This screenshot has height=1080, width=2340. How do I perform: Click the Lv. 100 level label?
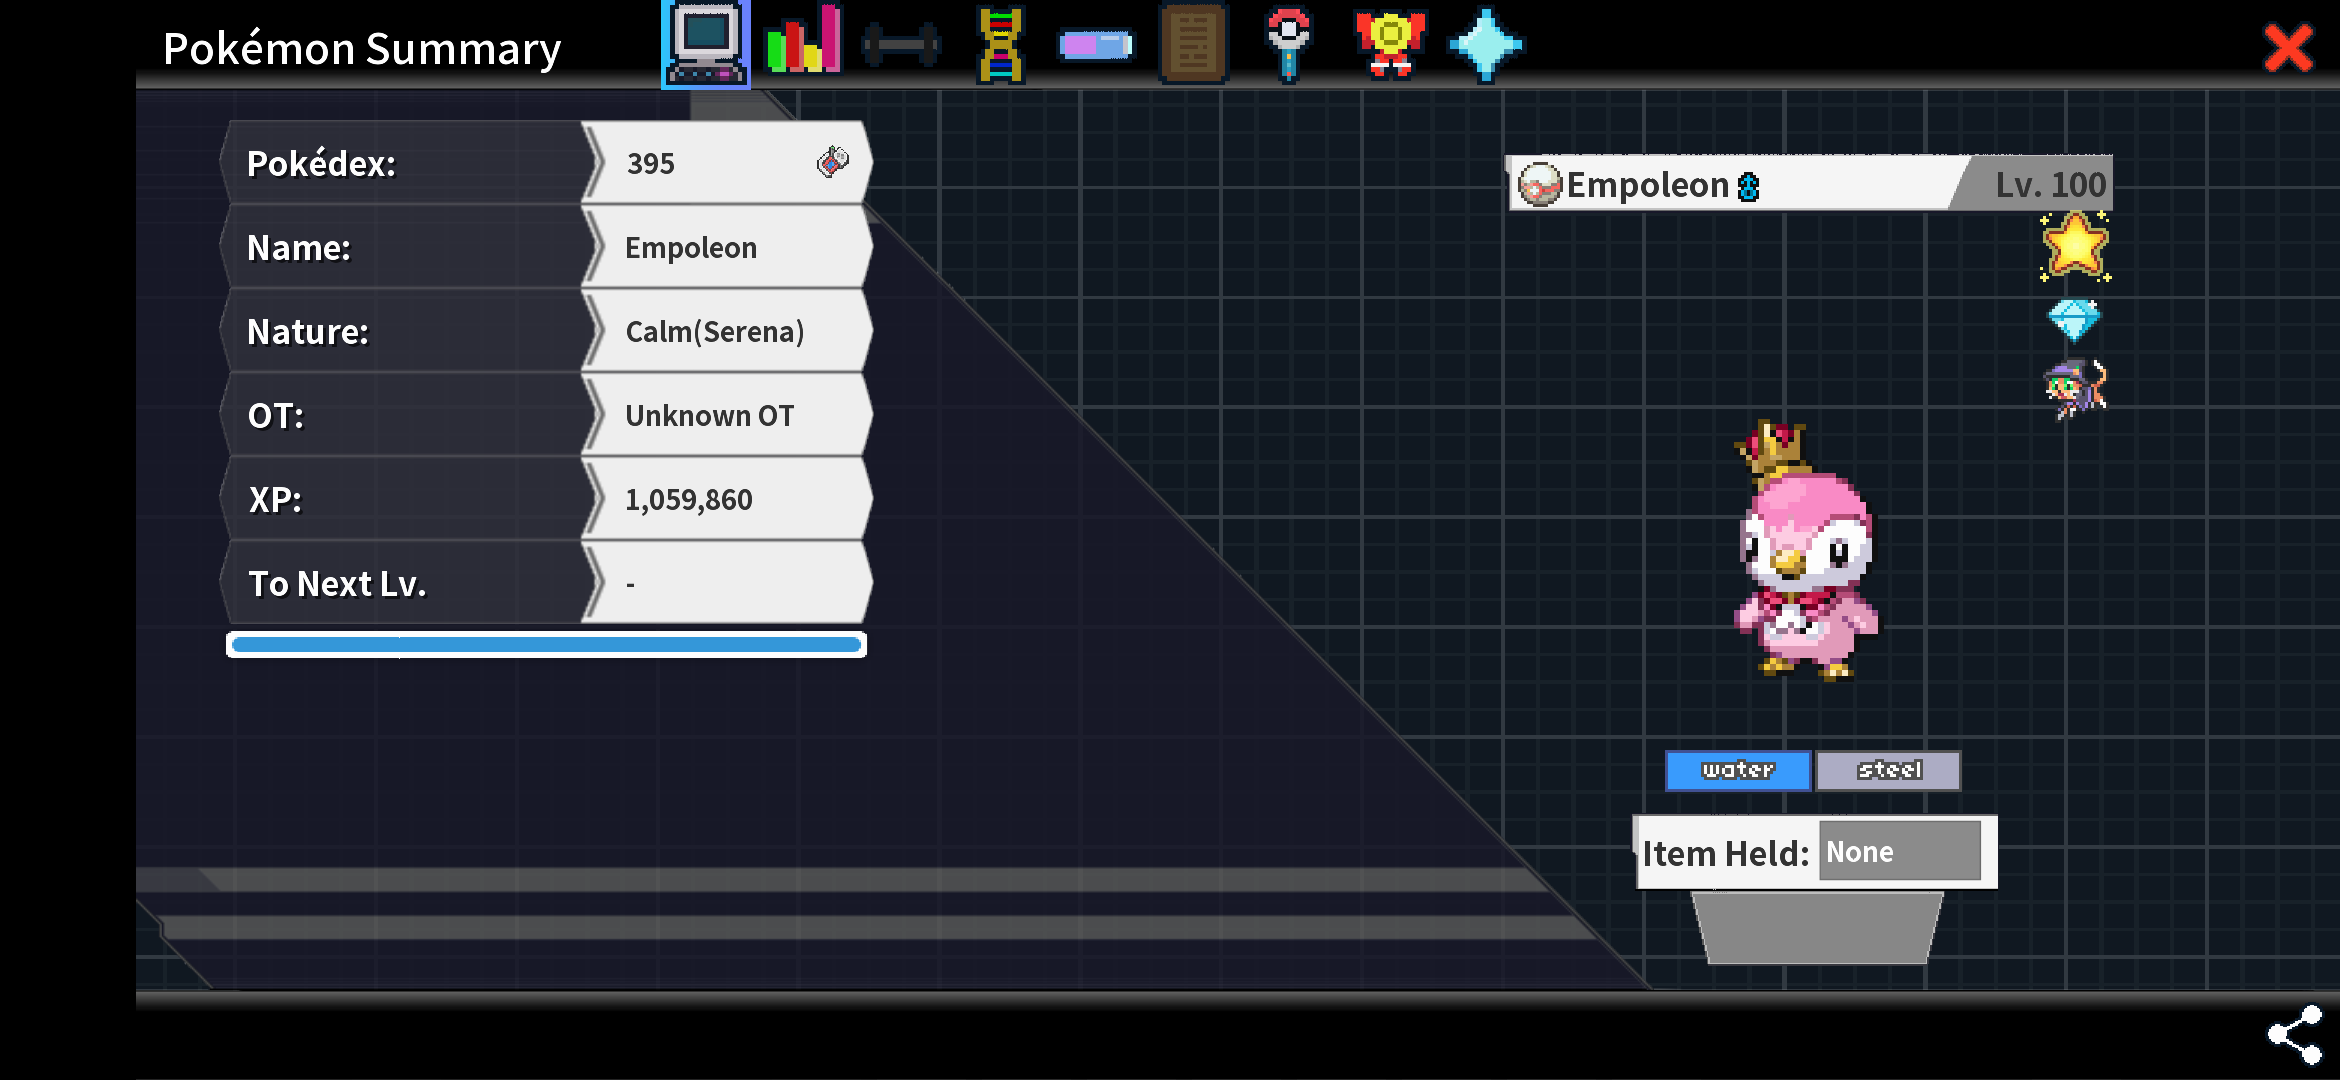2050,185
